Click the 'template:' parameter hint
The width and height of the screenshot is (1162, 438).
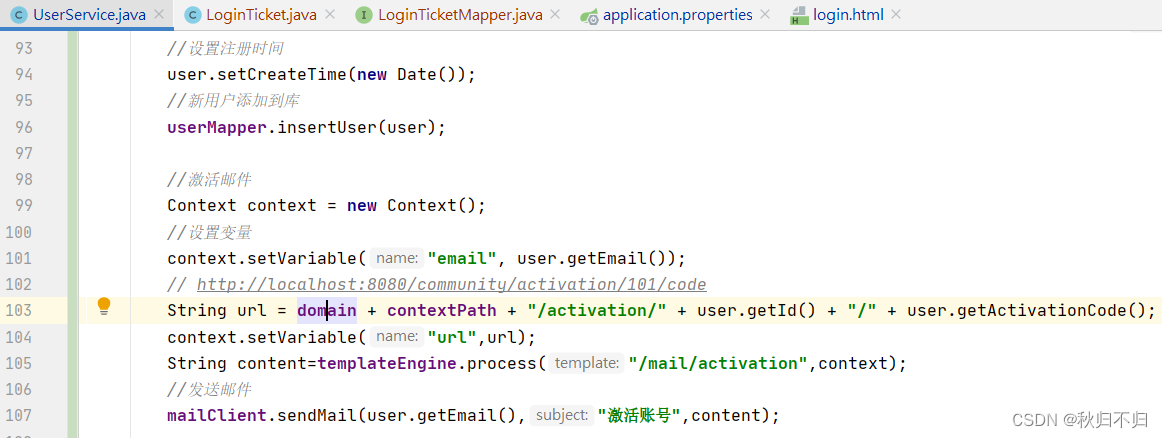coord(587,363)
